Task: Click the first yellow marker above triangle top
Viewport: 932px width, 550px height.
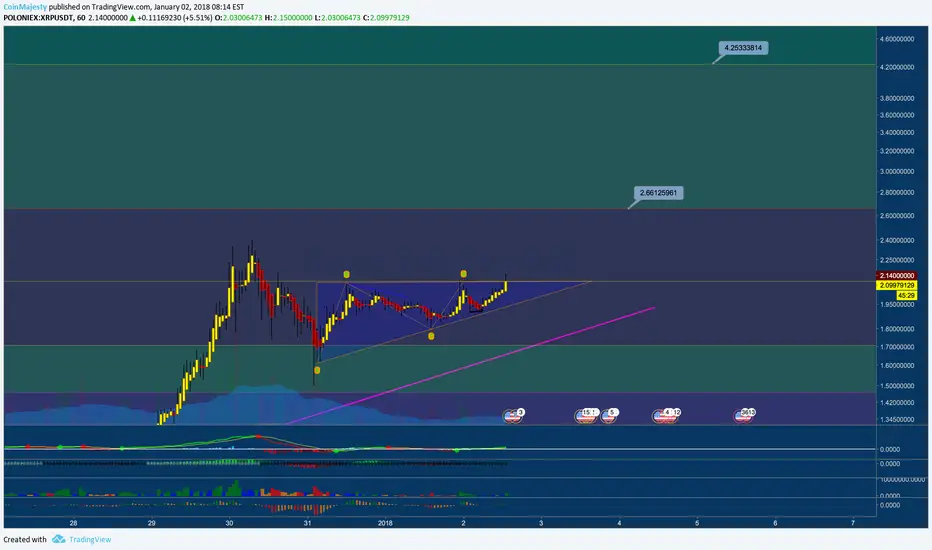Action: click(347, 275)
